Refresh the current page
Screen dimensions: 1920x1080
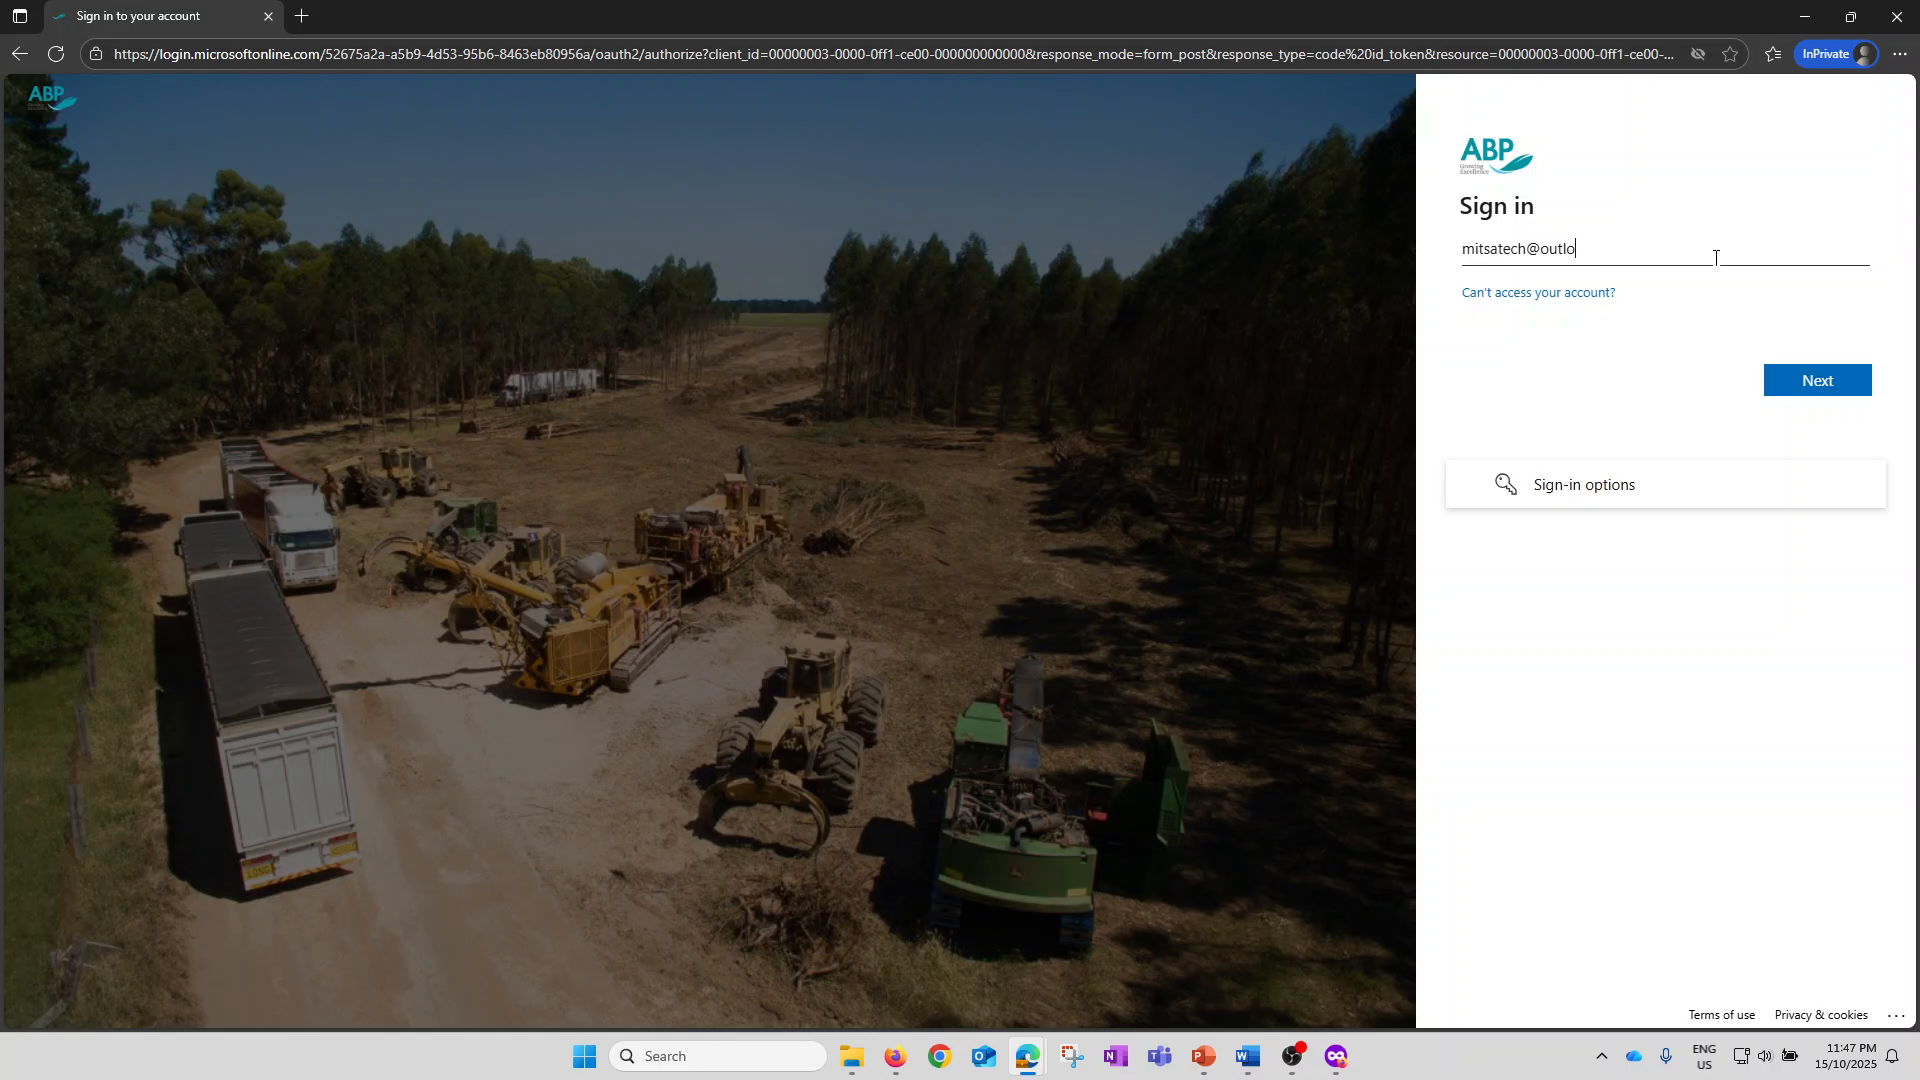[56, 54]
